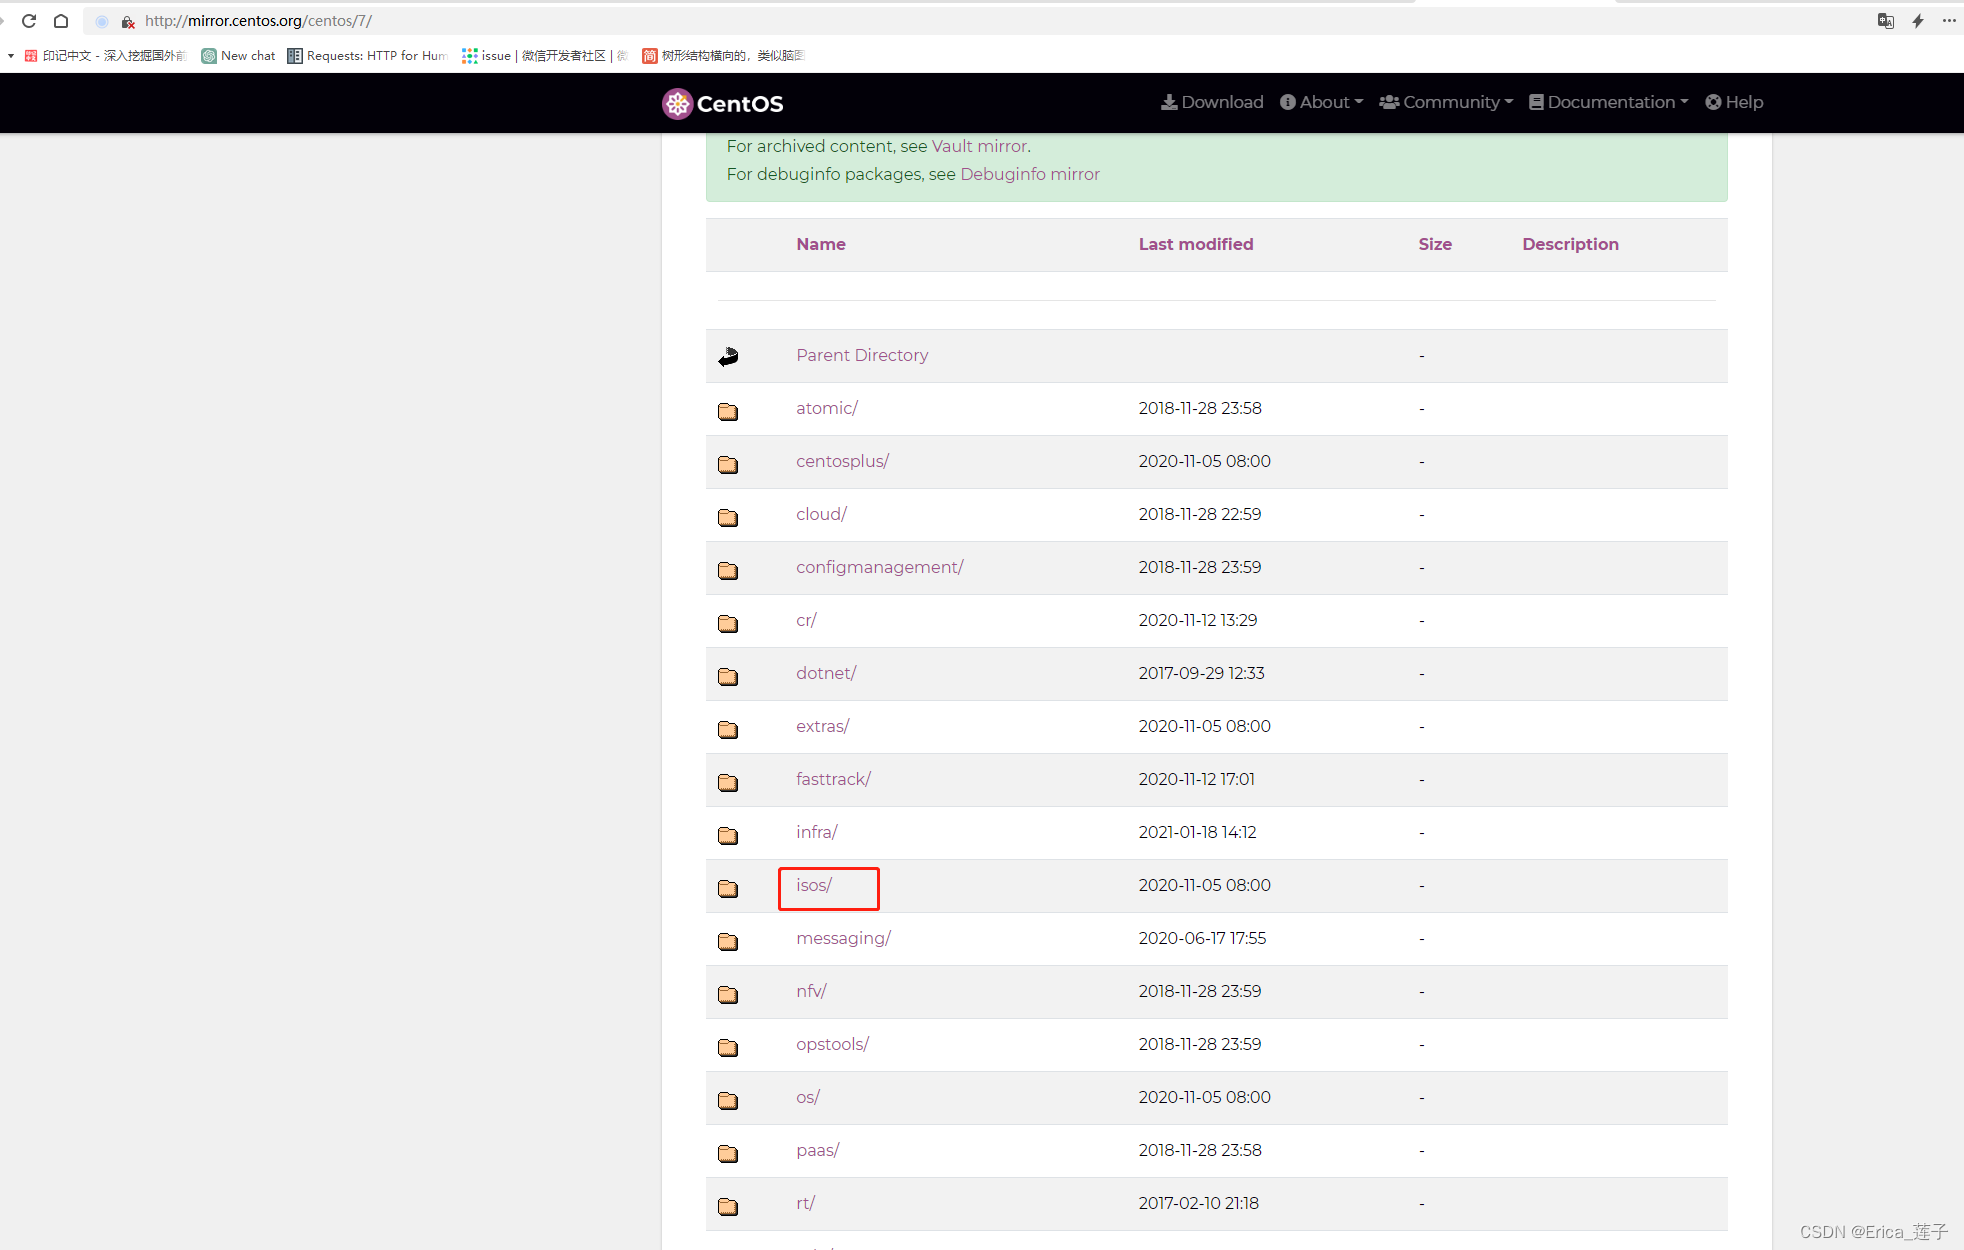Click the folder icon beside cr/
Image resolution: width=1964 pixels, height=1250 pixels.
728,623
